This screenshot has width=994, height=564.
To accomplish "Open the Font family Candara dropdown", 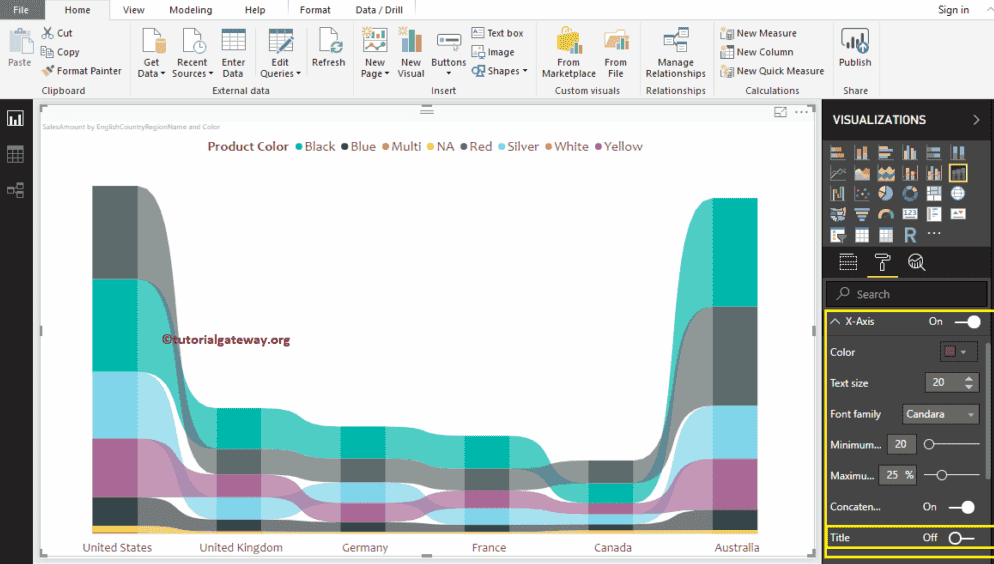I will (940, 414).
